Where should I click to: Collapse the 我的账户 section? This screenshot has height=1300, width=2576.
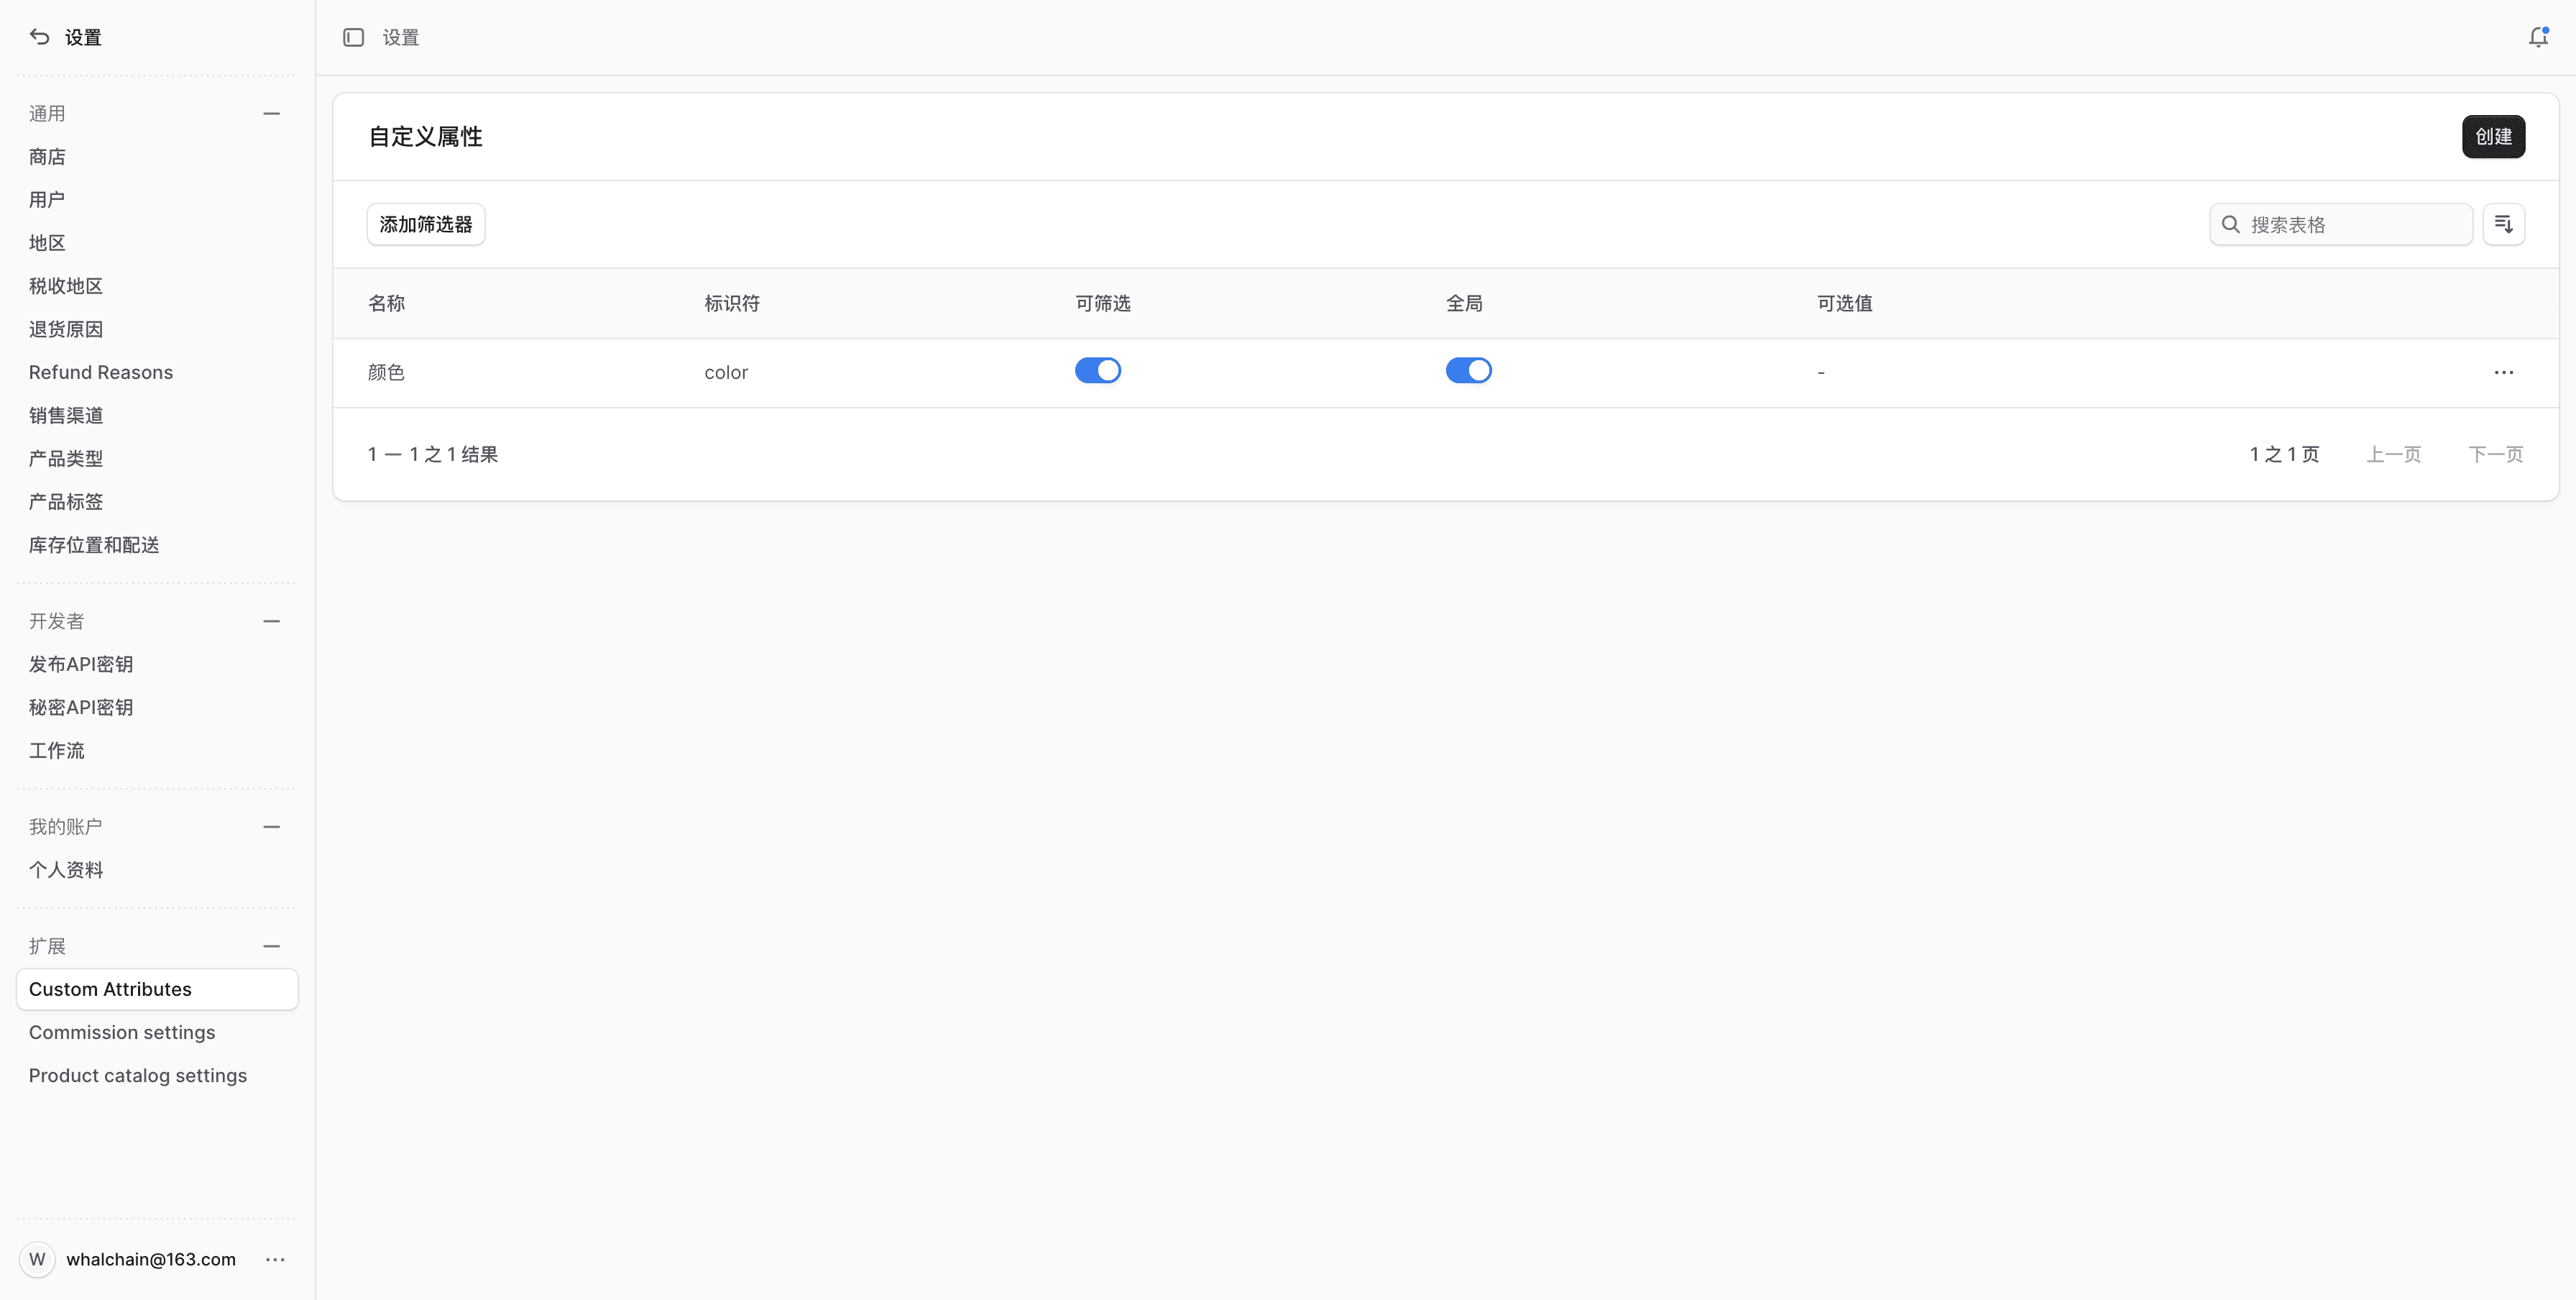[x=271, y=827]
